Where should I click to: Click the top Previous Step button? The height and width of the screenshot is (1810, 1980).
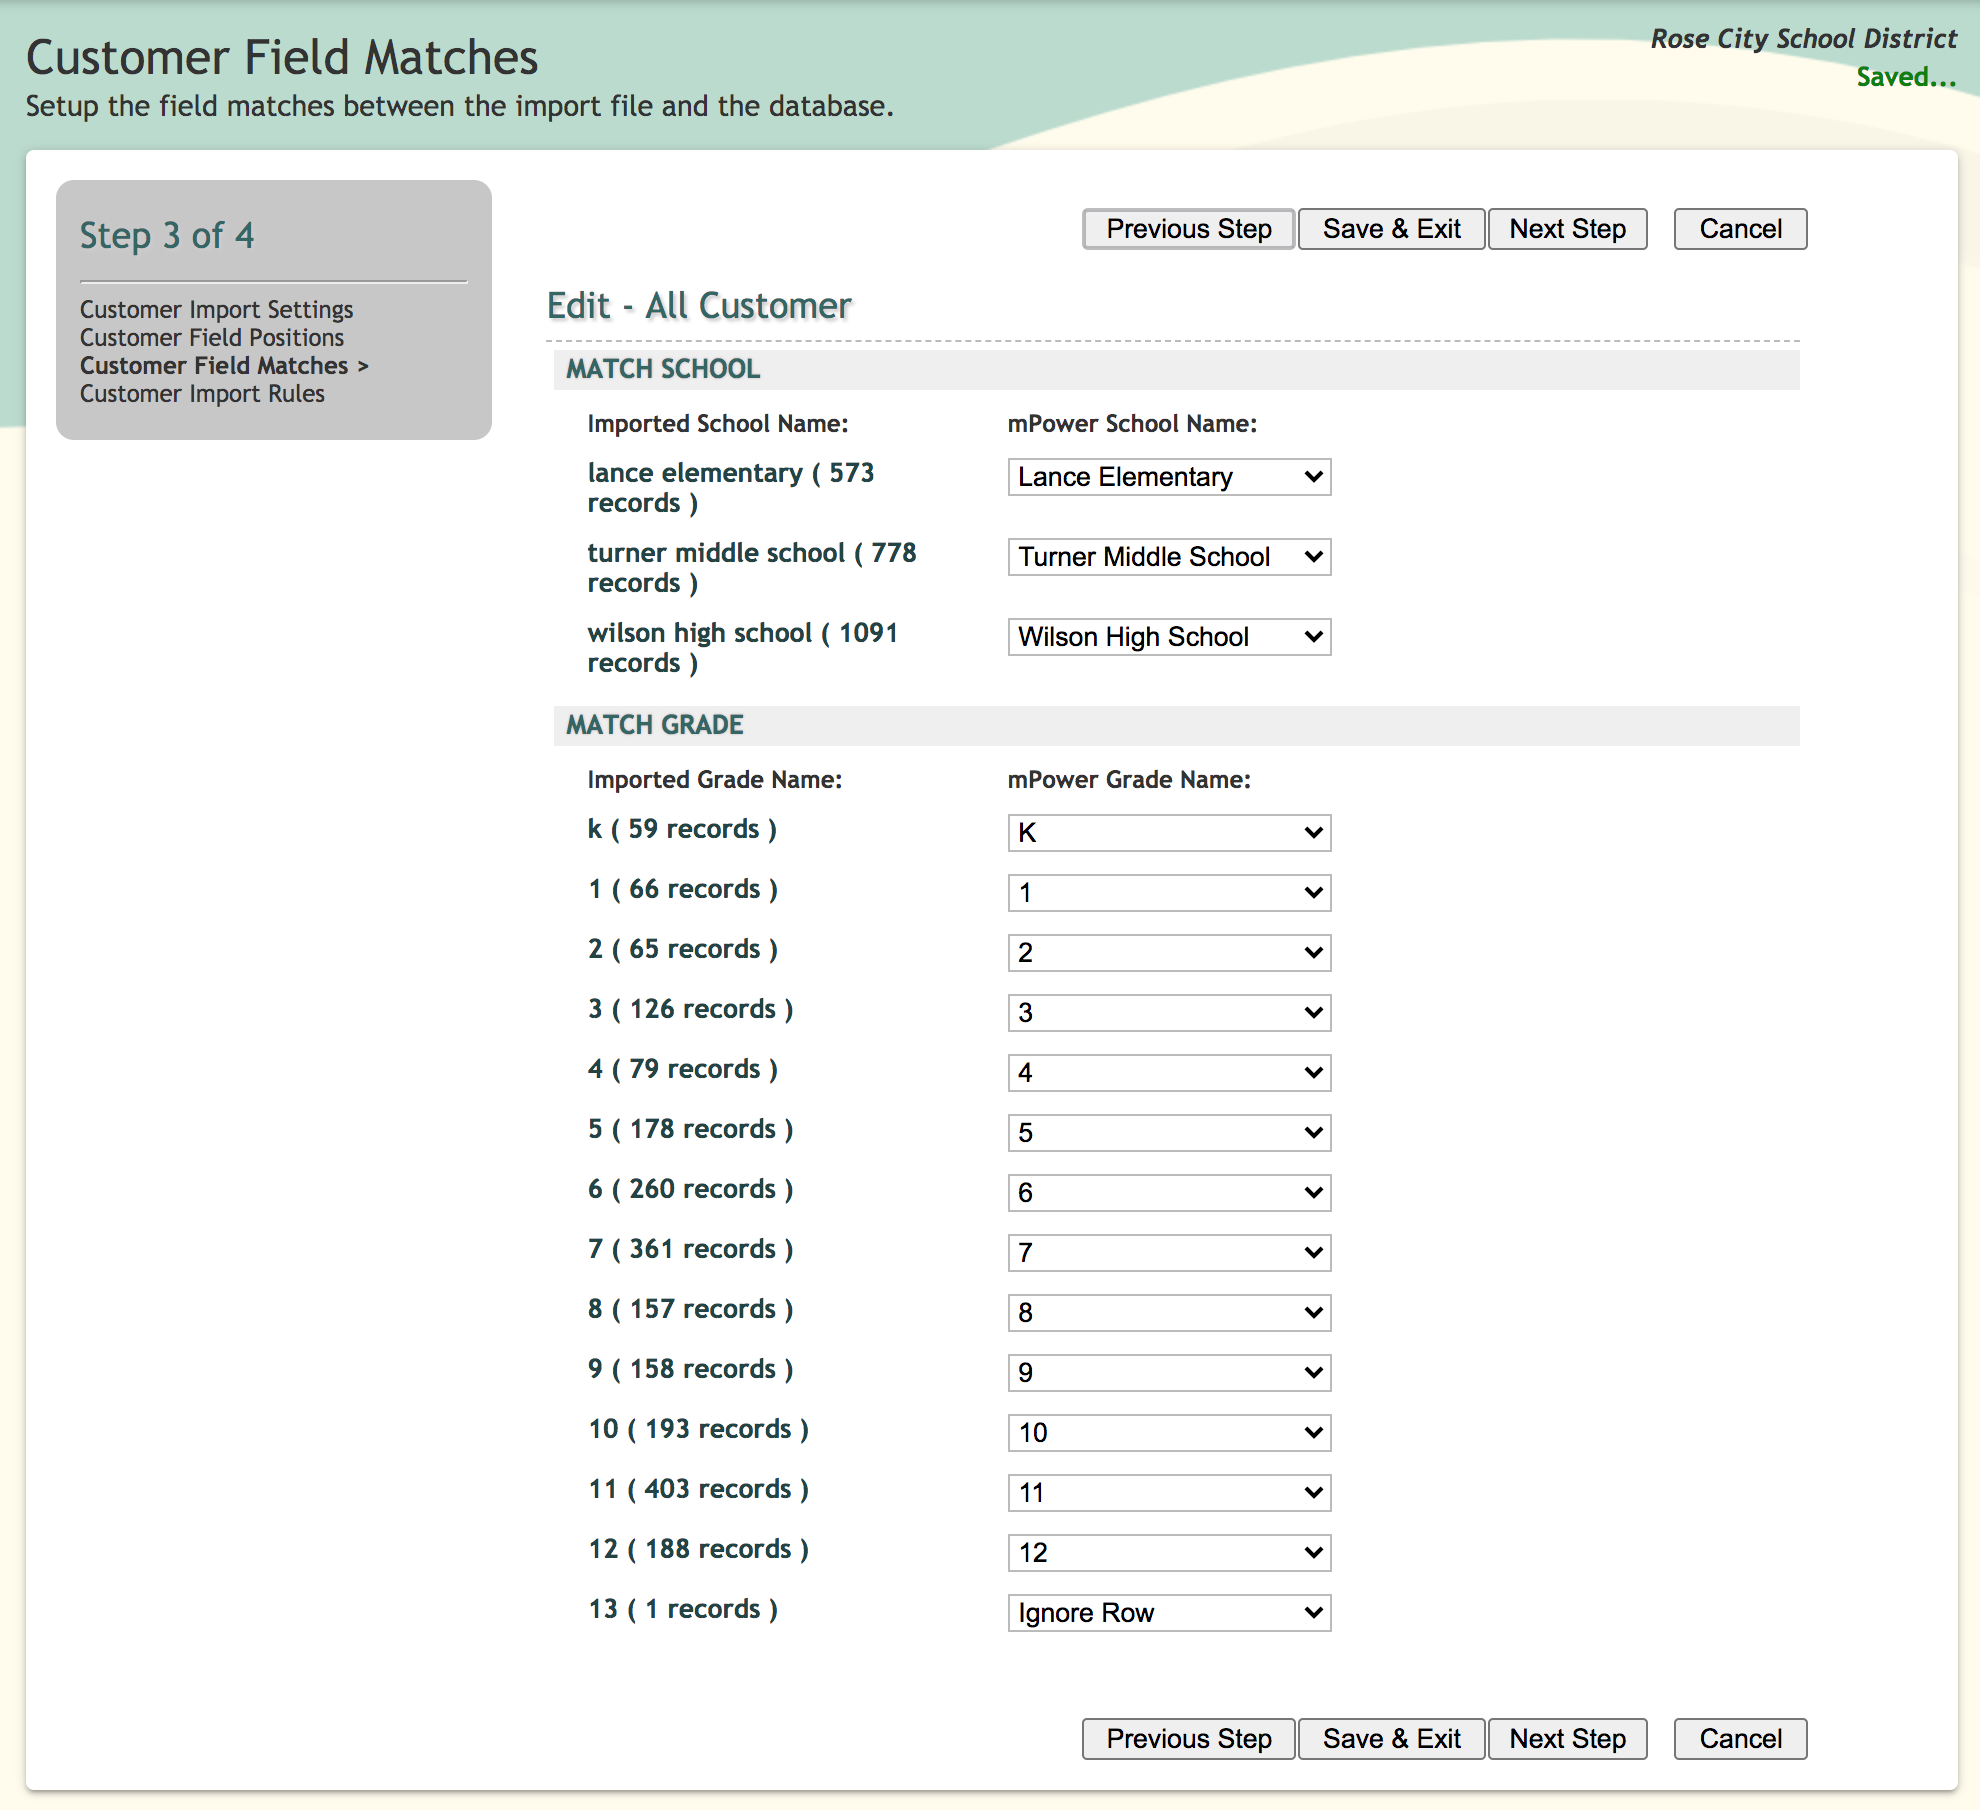pyautogui.click(x=1188, y=229)
